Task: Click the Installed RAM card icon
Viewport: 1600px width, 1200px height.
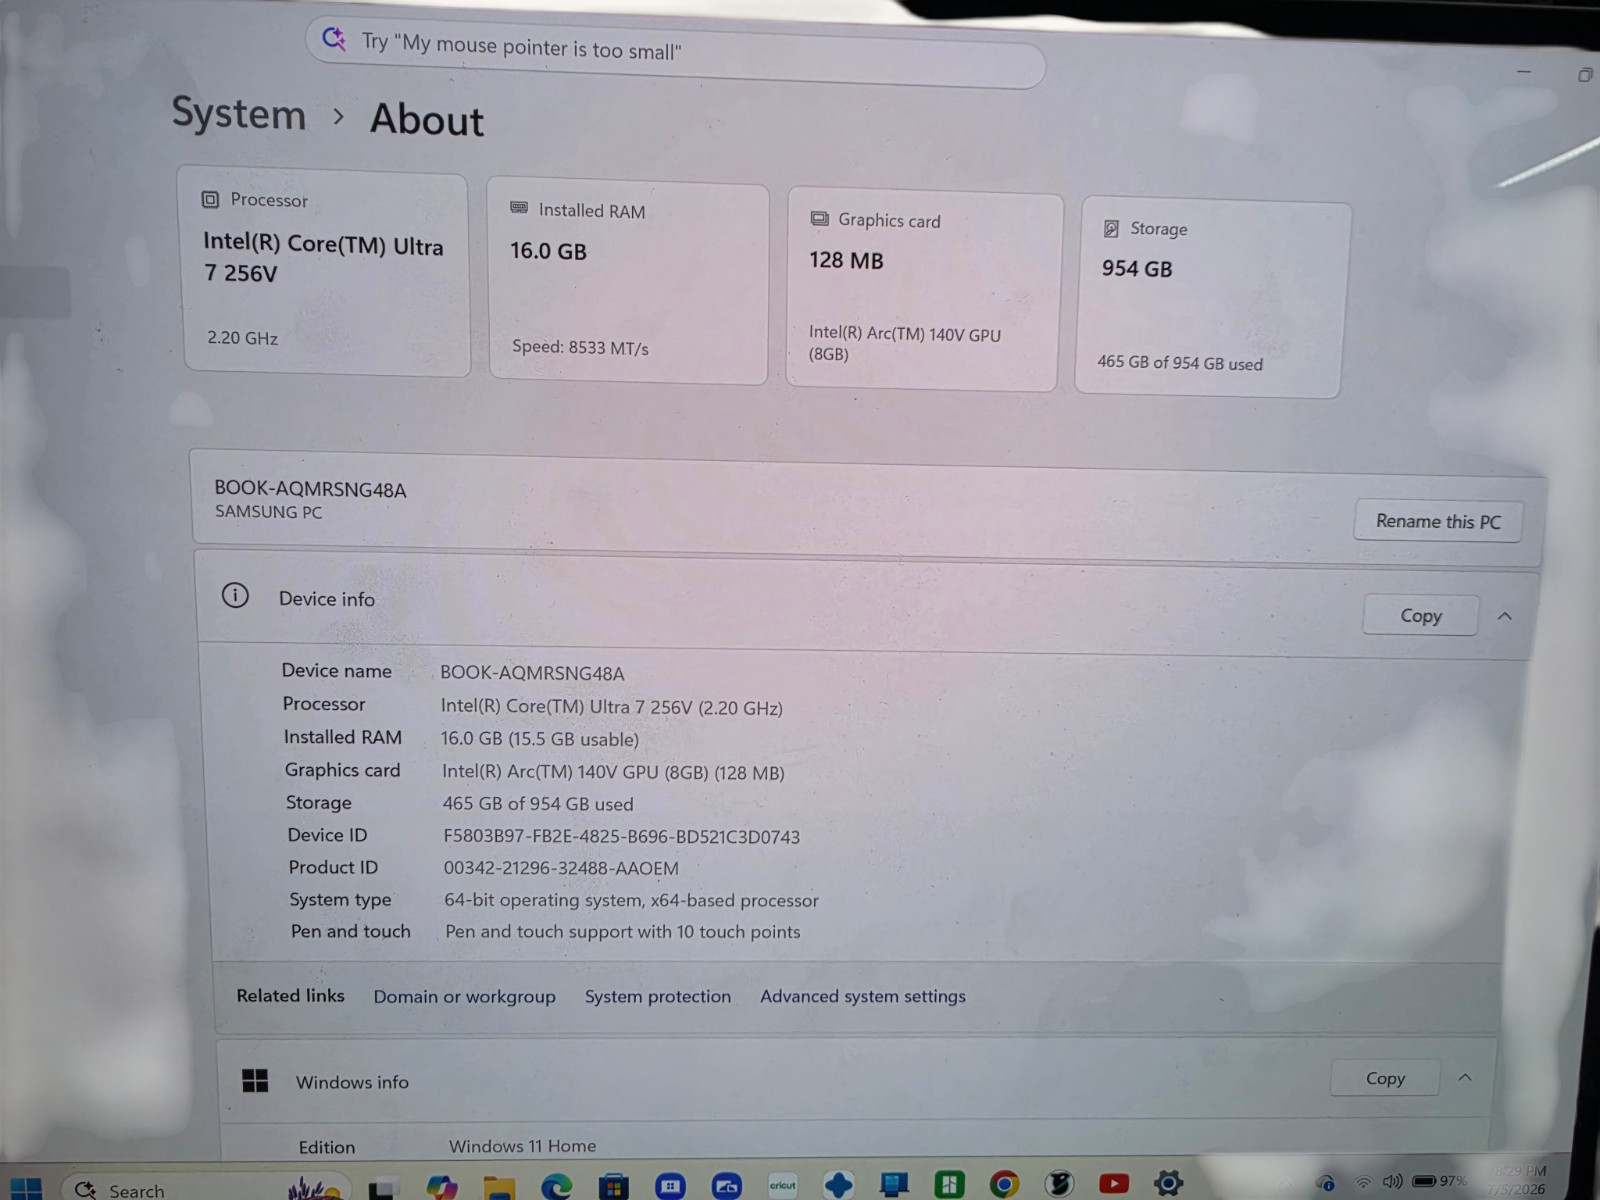Action: [519, 208]
